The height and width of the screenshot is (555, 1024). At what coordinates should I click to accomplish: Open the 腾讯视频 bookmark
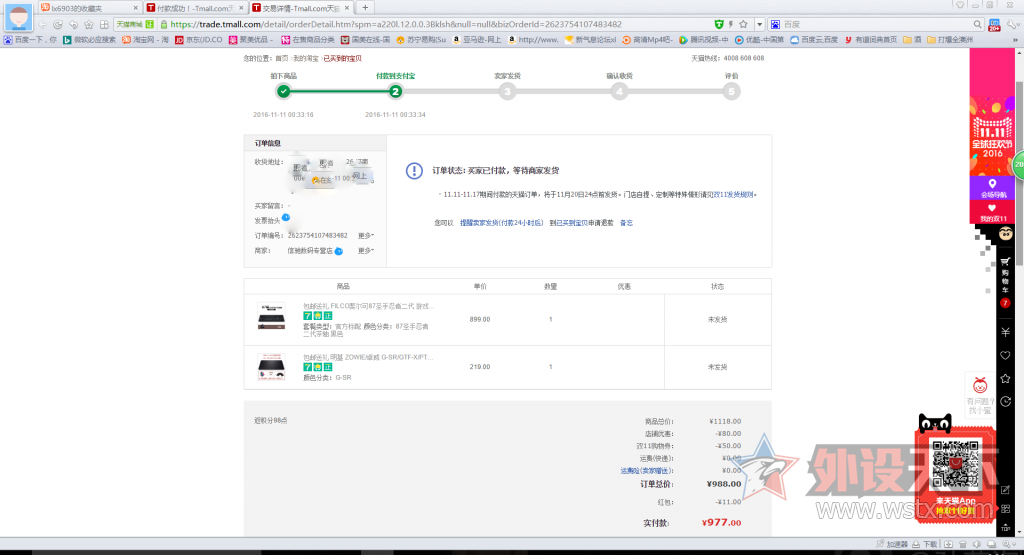click(x=703, y=40)
